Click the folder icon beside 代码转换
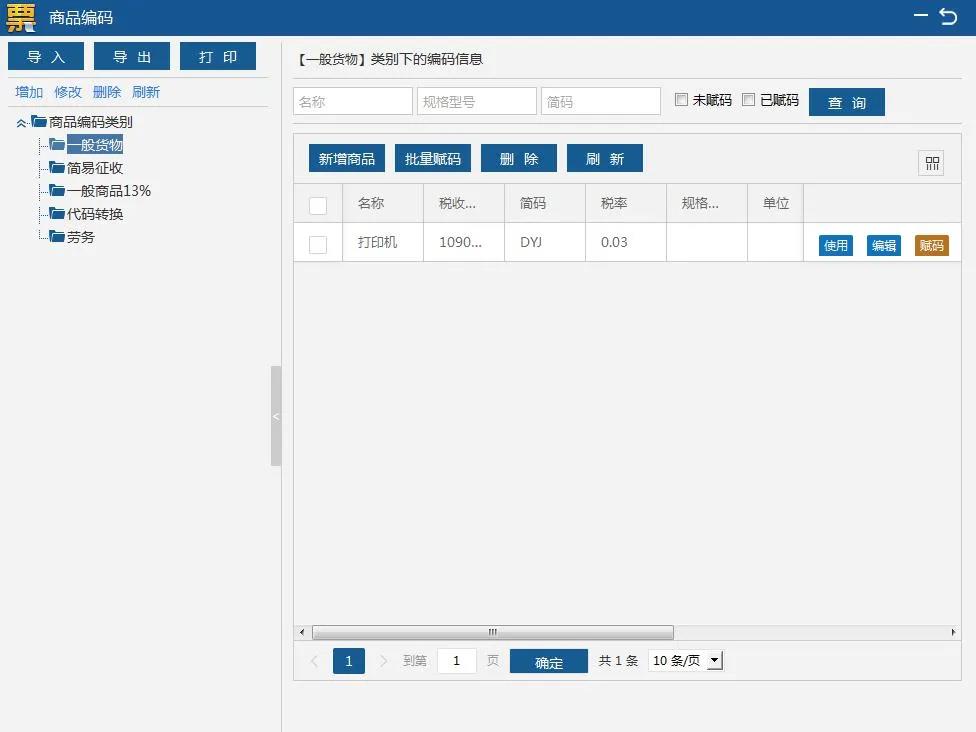 point(56,214)
